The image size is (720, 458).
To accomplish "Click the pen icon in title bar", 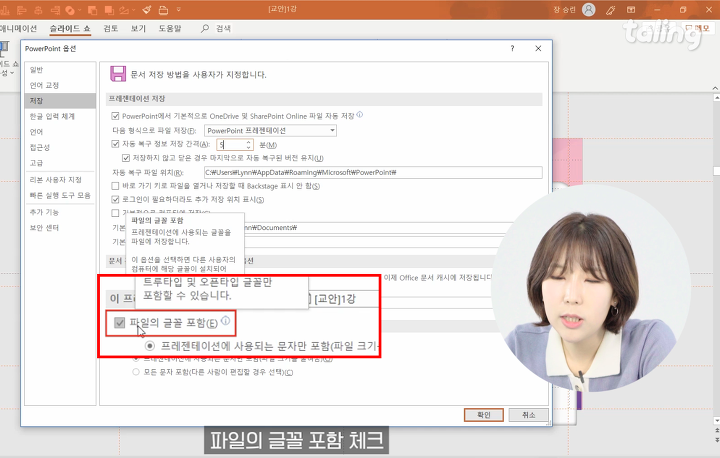I will coord(610,10).
